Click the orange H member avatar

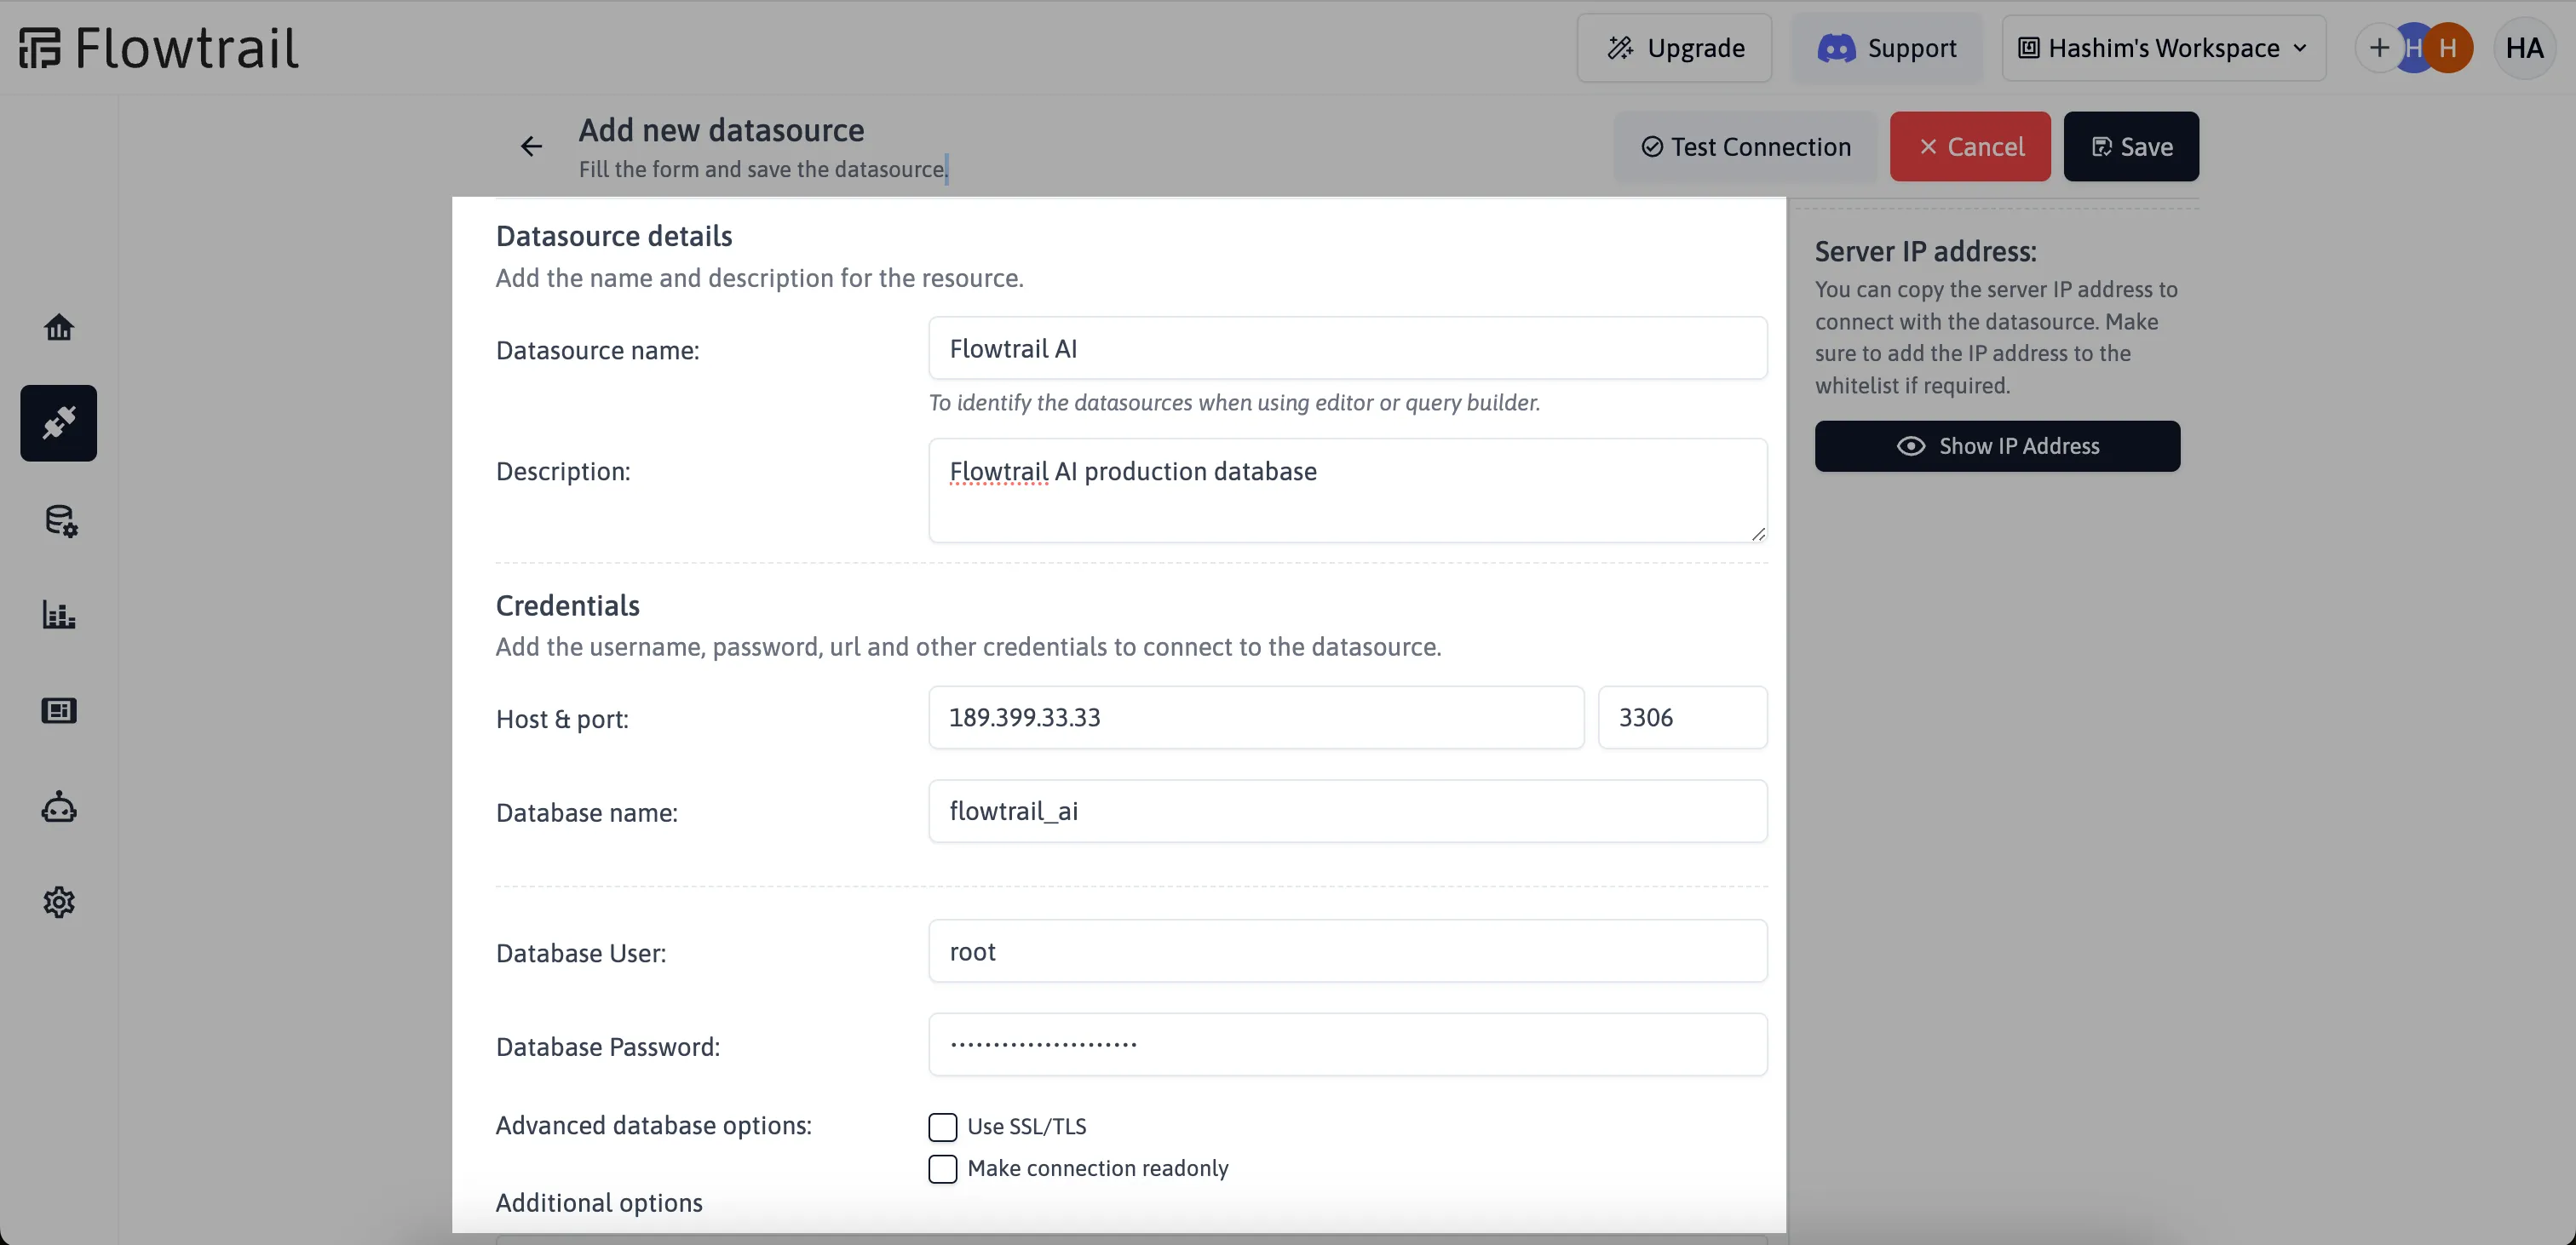pos(2448,48)
